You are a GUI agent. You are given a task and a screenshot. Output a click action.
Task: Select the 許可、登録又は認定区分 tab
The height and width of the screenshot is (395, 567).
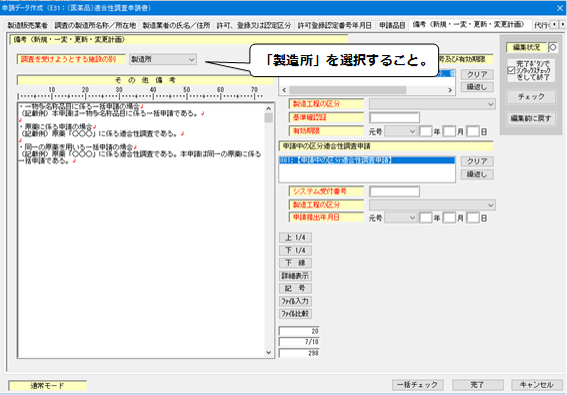[x=253, y=25]
